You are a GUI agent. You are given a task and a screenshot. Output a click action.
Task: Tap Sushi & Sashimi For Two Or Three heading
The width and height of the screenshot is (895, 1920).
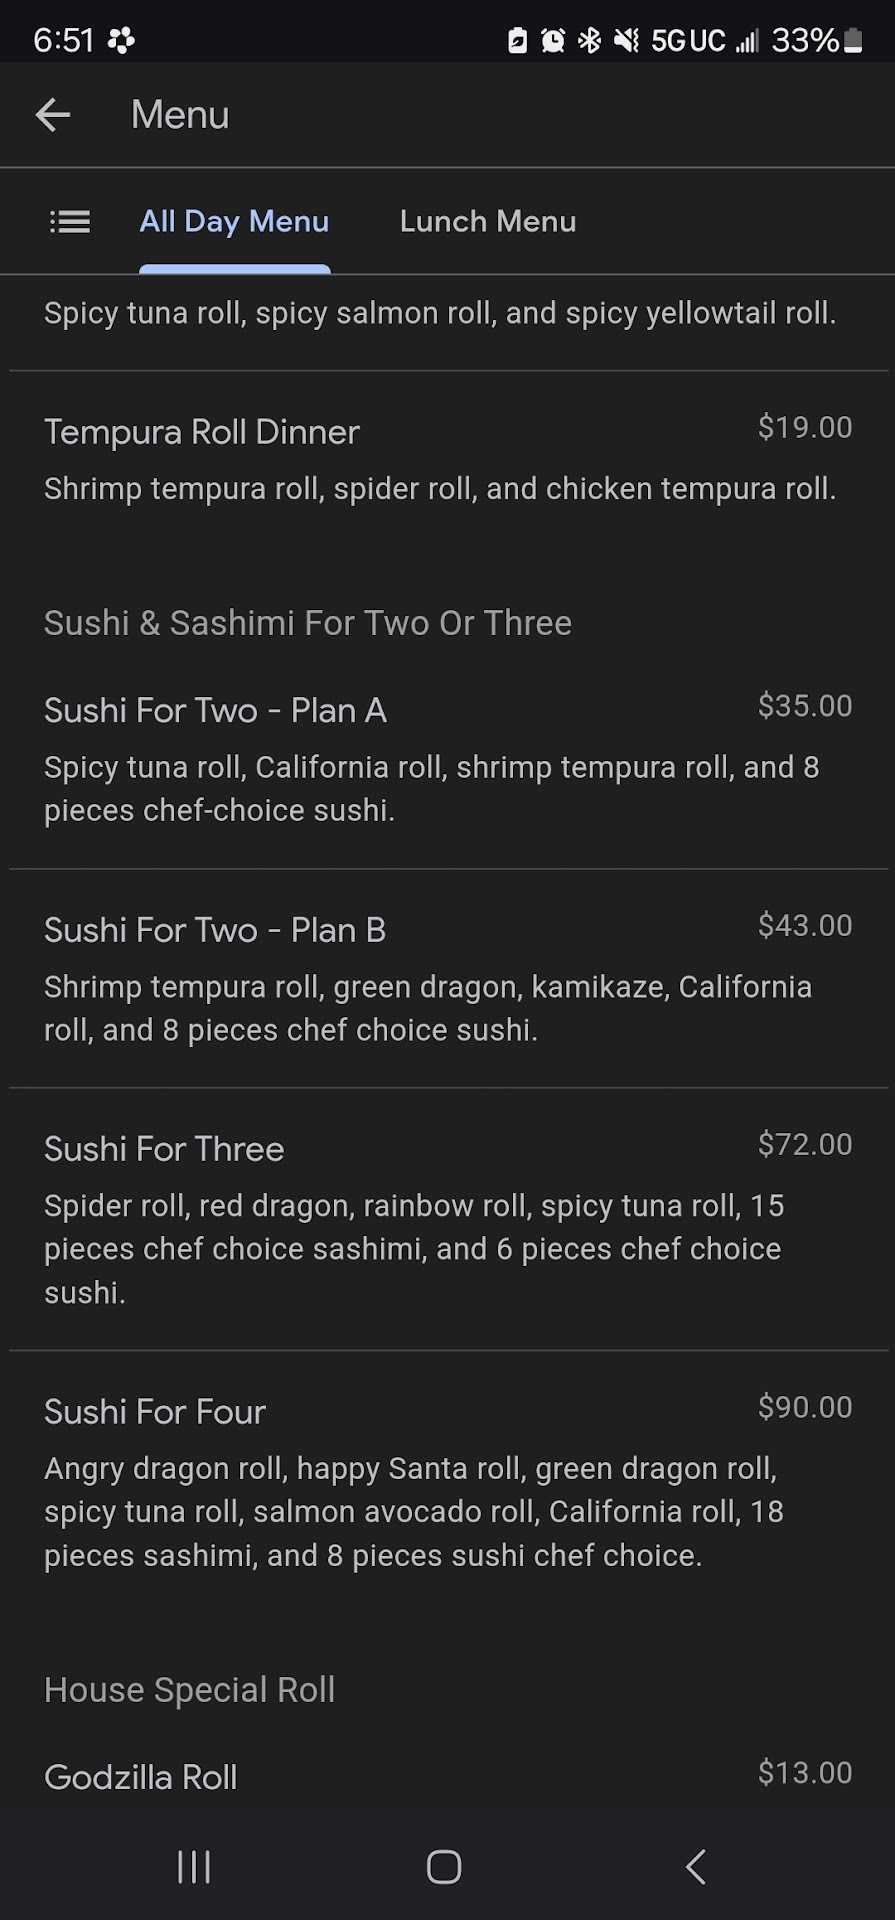coord(308,623)
